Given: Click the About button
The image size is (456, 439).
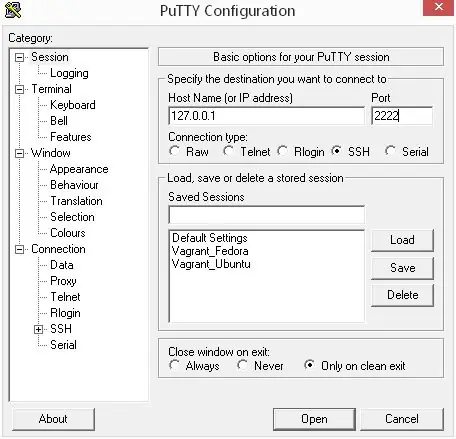Looking at the screenshot, I should 53,419.
